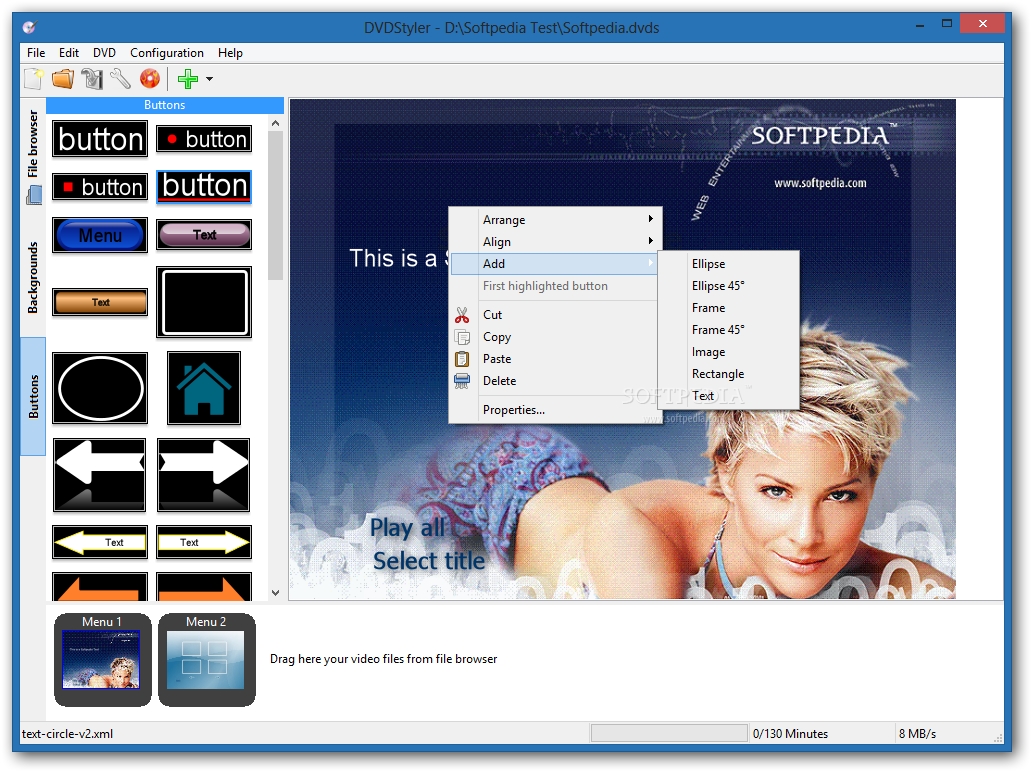Add an Image from the submenu
The width and height of the screenshot is (1032, 772).
(x=729, y=352)
